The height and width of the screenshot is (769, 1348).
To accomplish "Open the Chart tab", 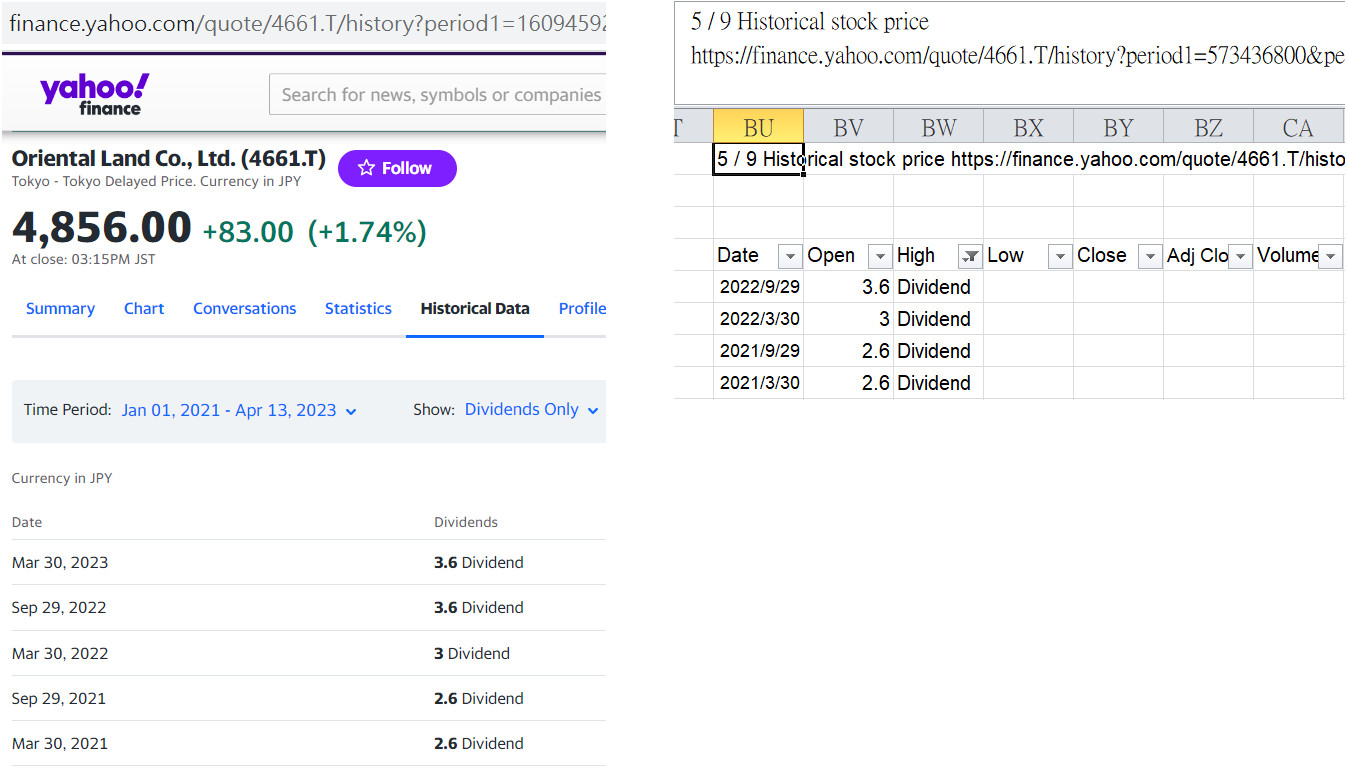I will [x=144, y=308].
